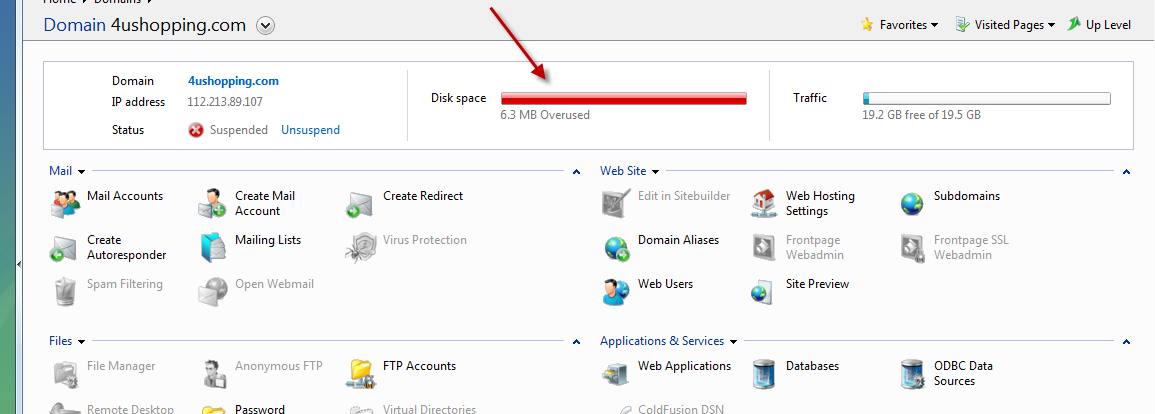Click the Frontpage Webadmin icon

tap(765, 248)
